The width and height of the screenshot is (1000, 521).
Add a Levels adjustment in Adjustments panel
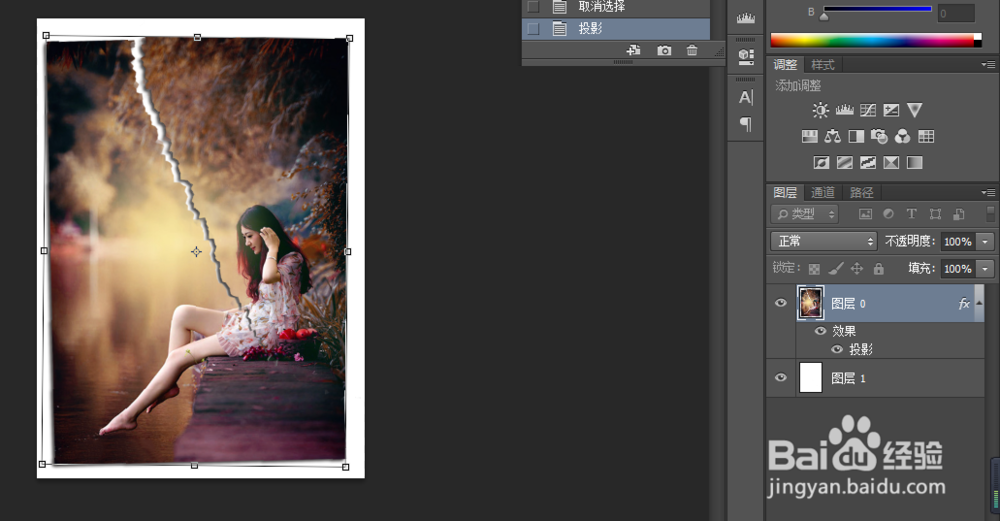(844, 110)
